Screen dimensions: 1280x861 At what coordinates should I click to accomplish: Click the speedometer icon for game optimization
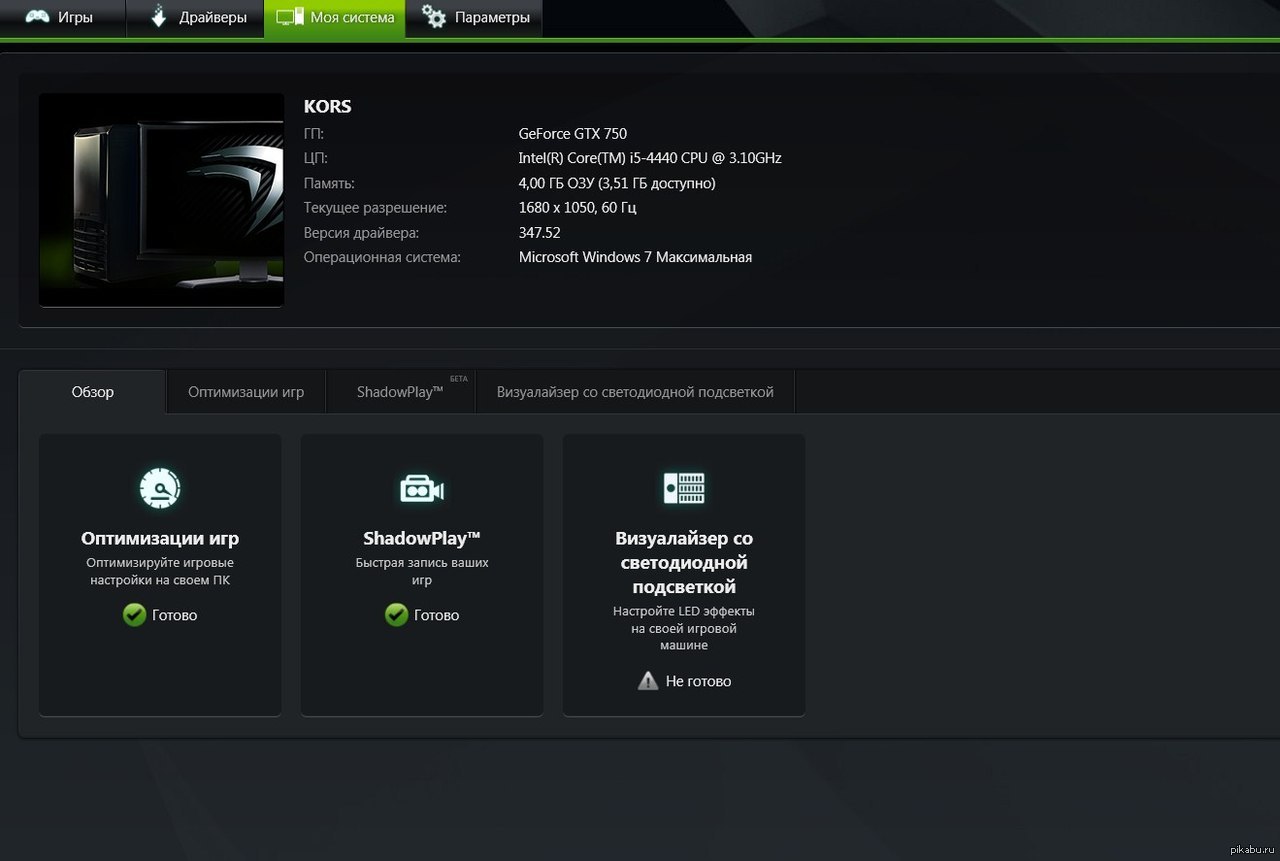click(x=160, y=488)
